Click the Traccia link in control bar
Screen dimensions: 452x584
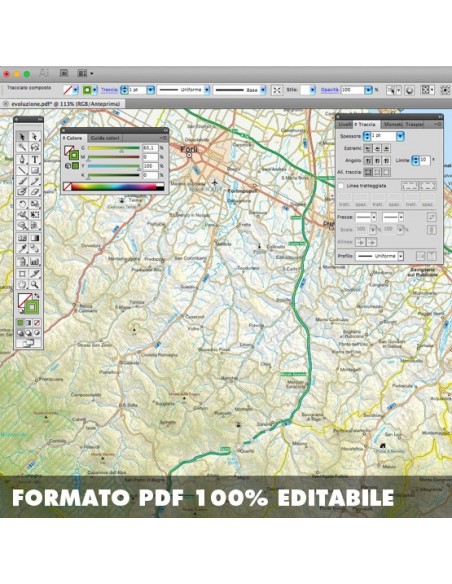pyautogui.click(x=109, y=90)
